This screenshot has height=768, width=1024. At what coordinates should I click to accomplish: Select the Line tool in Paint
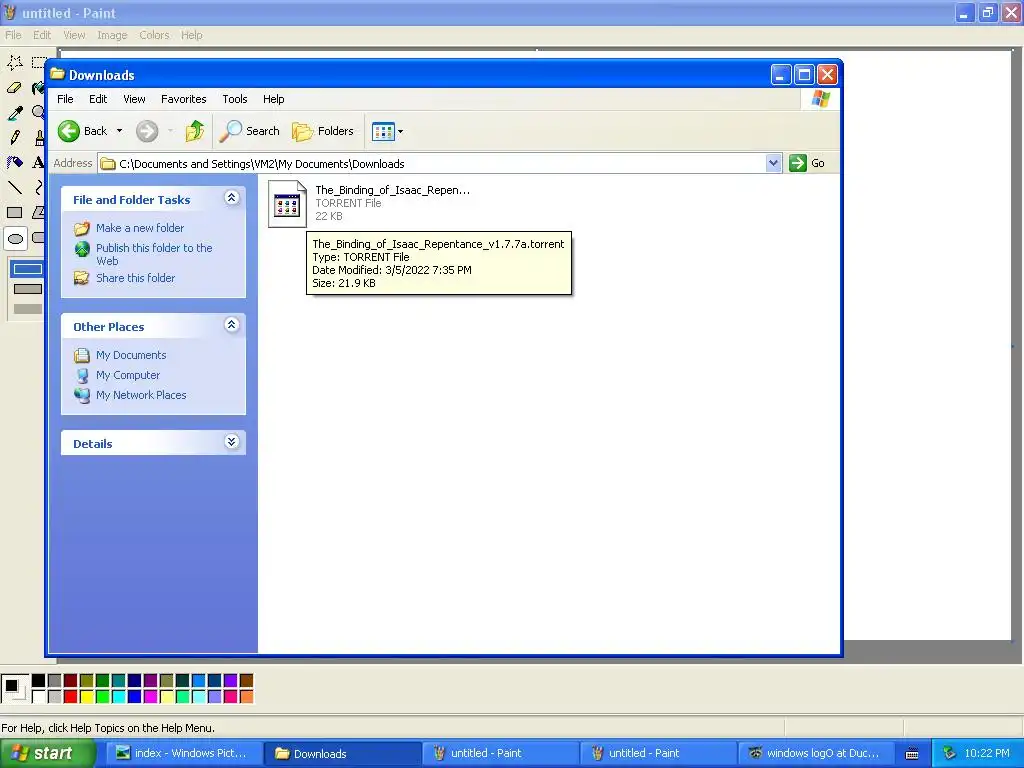point(14,188)
